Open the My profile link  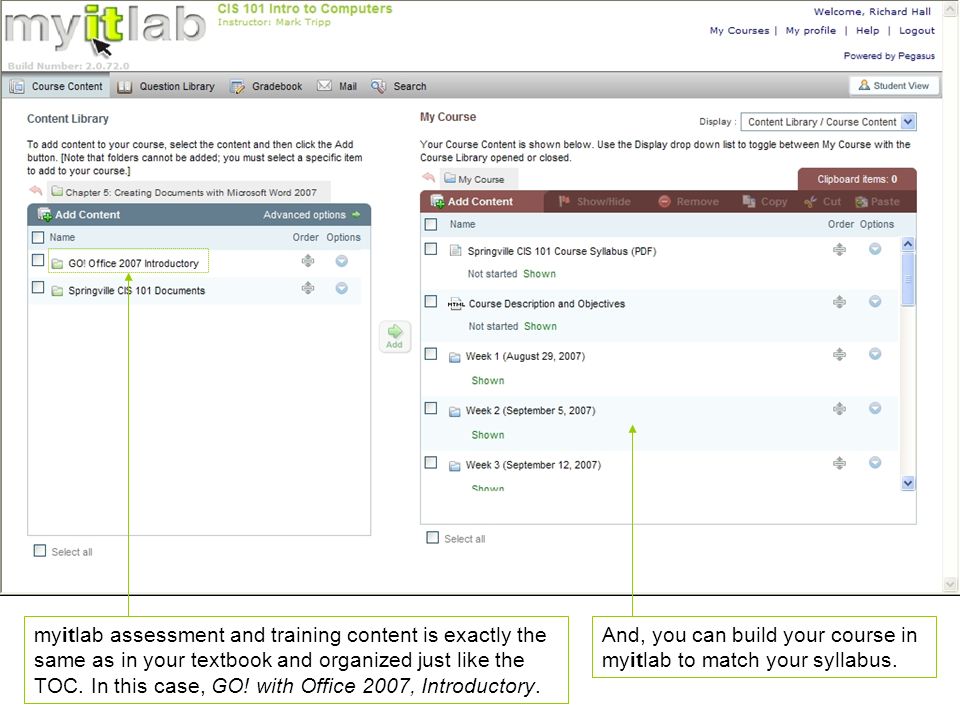810,31
